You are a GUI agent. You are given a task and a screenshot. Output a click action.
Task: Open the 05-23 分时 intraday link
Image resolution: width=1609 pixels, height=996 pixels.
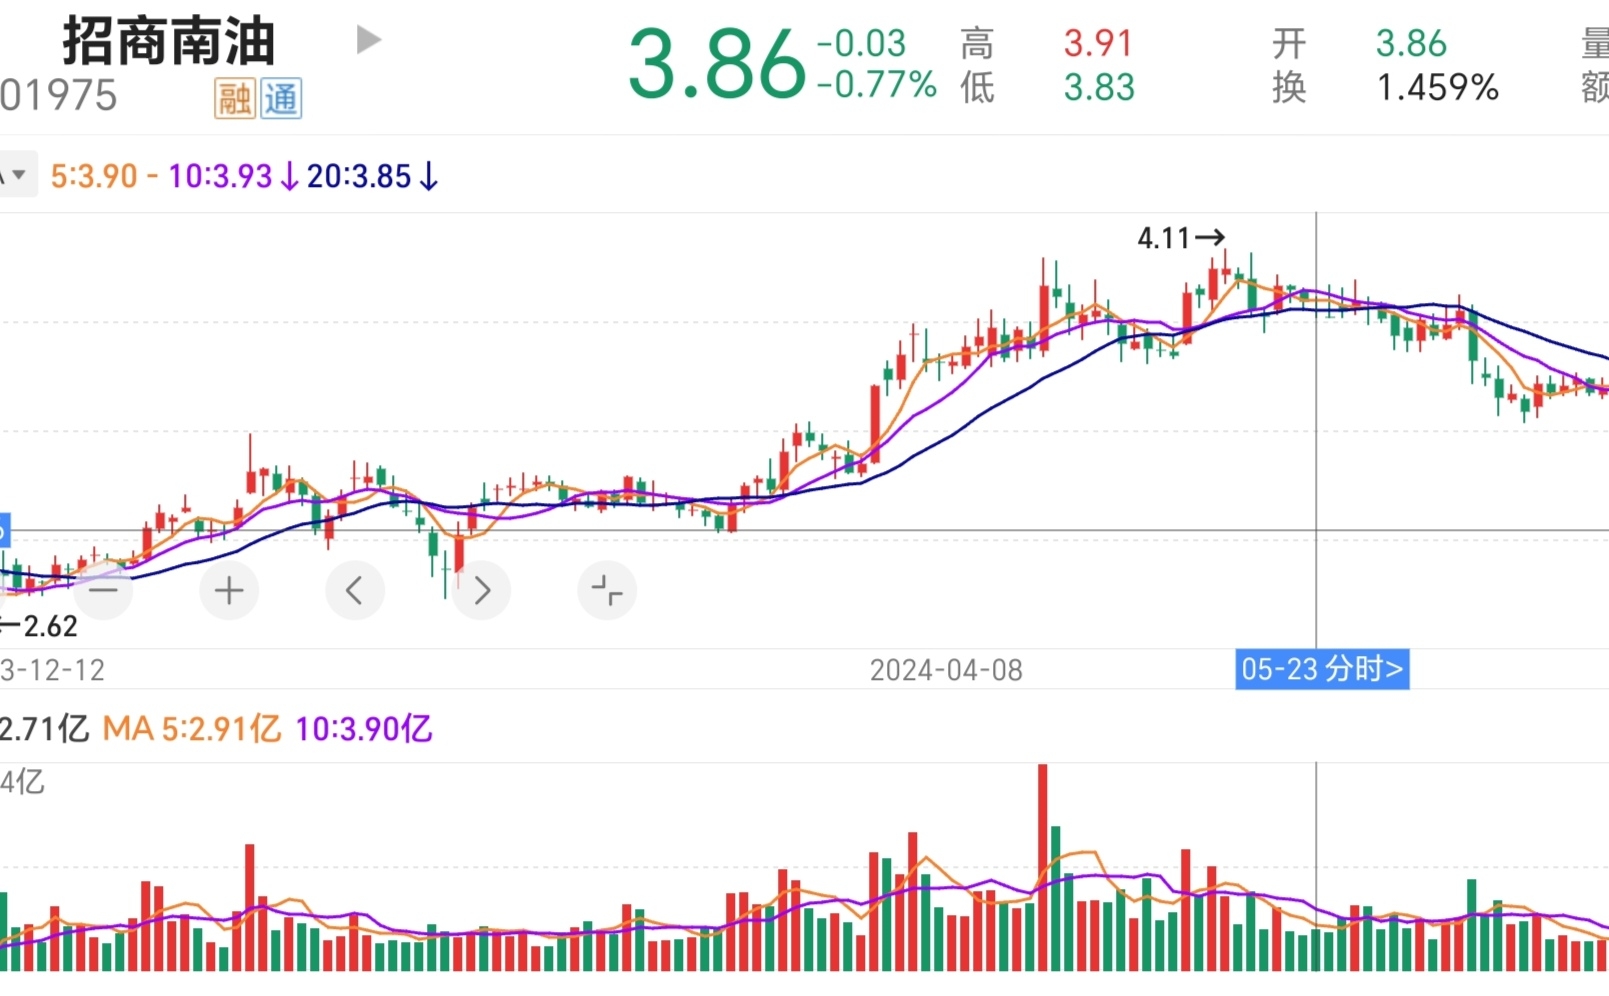[1322, 669]
